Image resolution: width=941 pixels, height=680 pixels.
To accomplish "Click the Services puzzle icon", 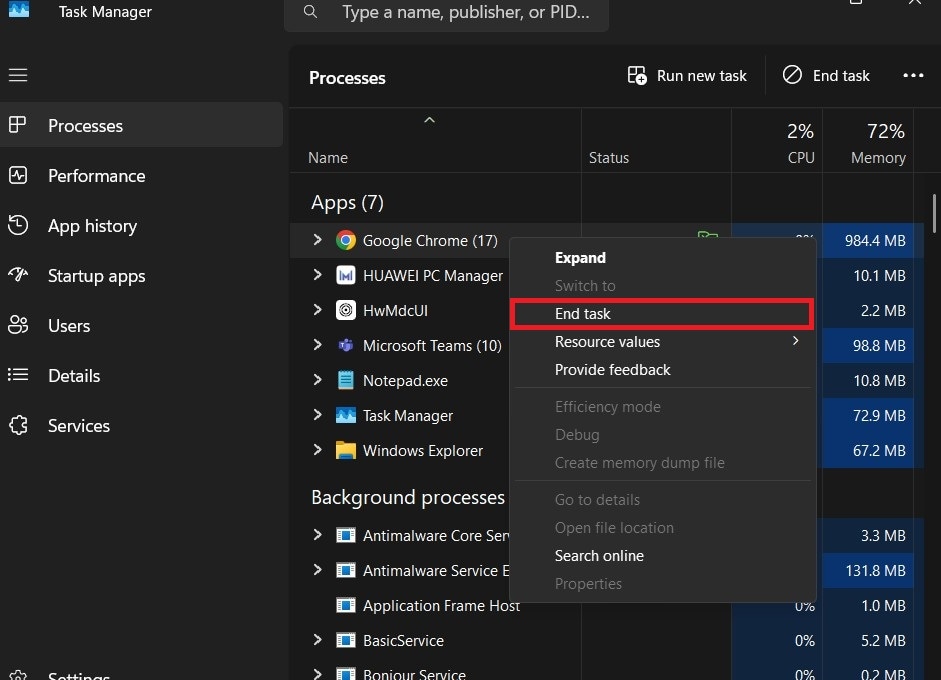I will point(18,425).
